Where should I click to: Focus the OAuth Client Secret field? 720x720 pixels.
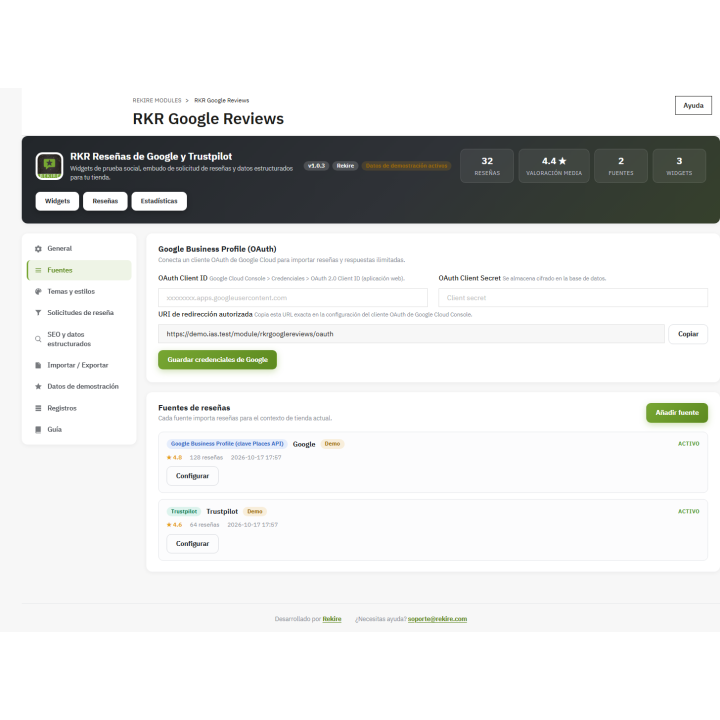573,298
